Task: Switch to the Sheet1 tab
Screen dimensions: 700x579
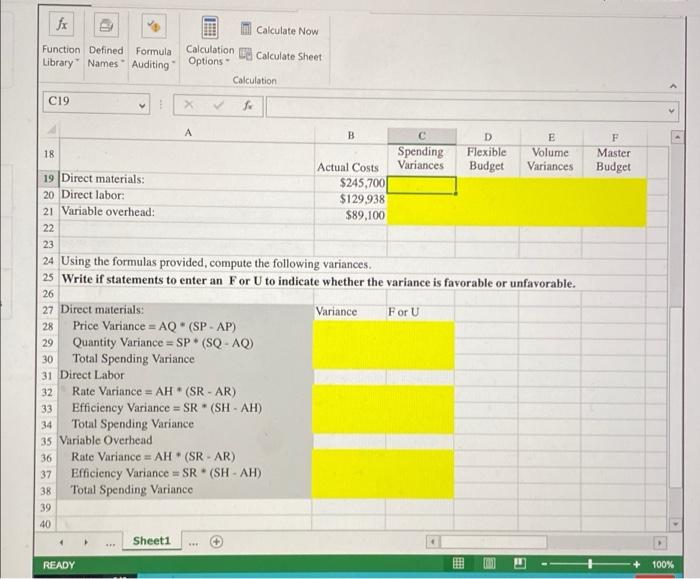Action: point(152,541)
